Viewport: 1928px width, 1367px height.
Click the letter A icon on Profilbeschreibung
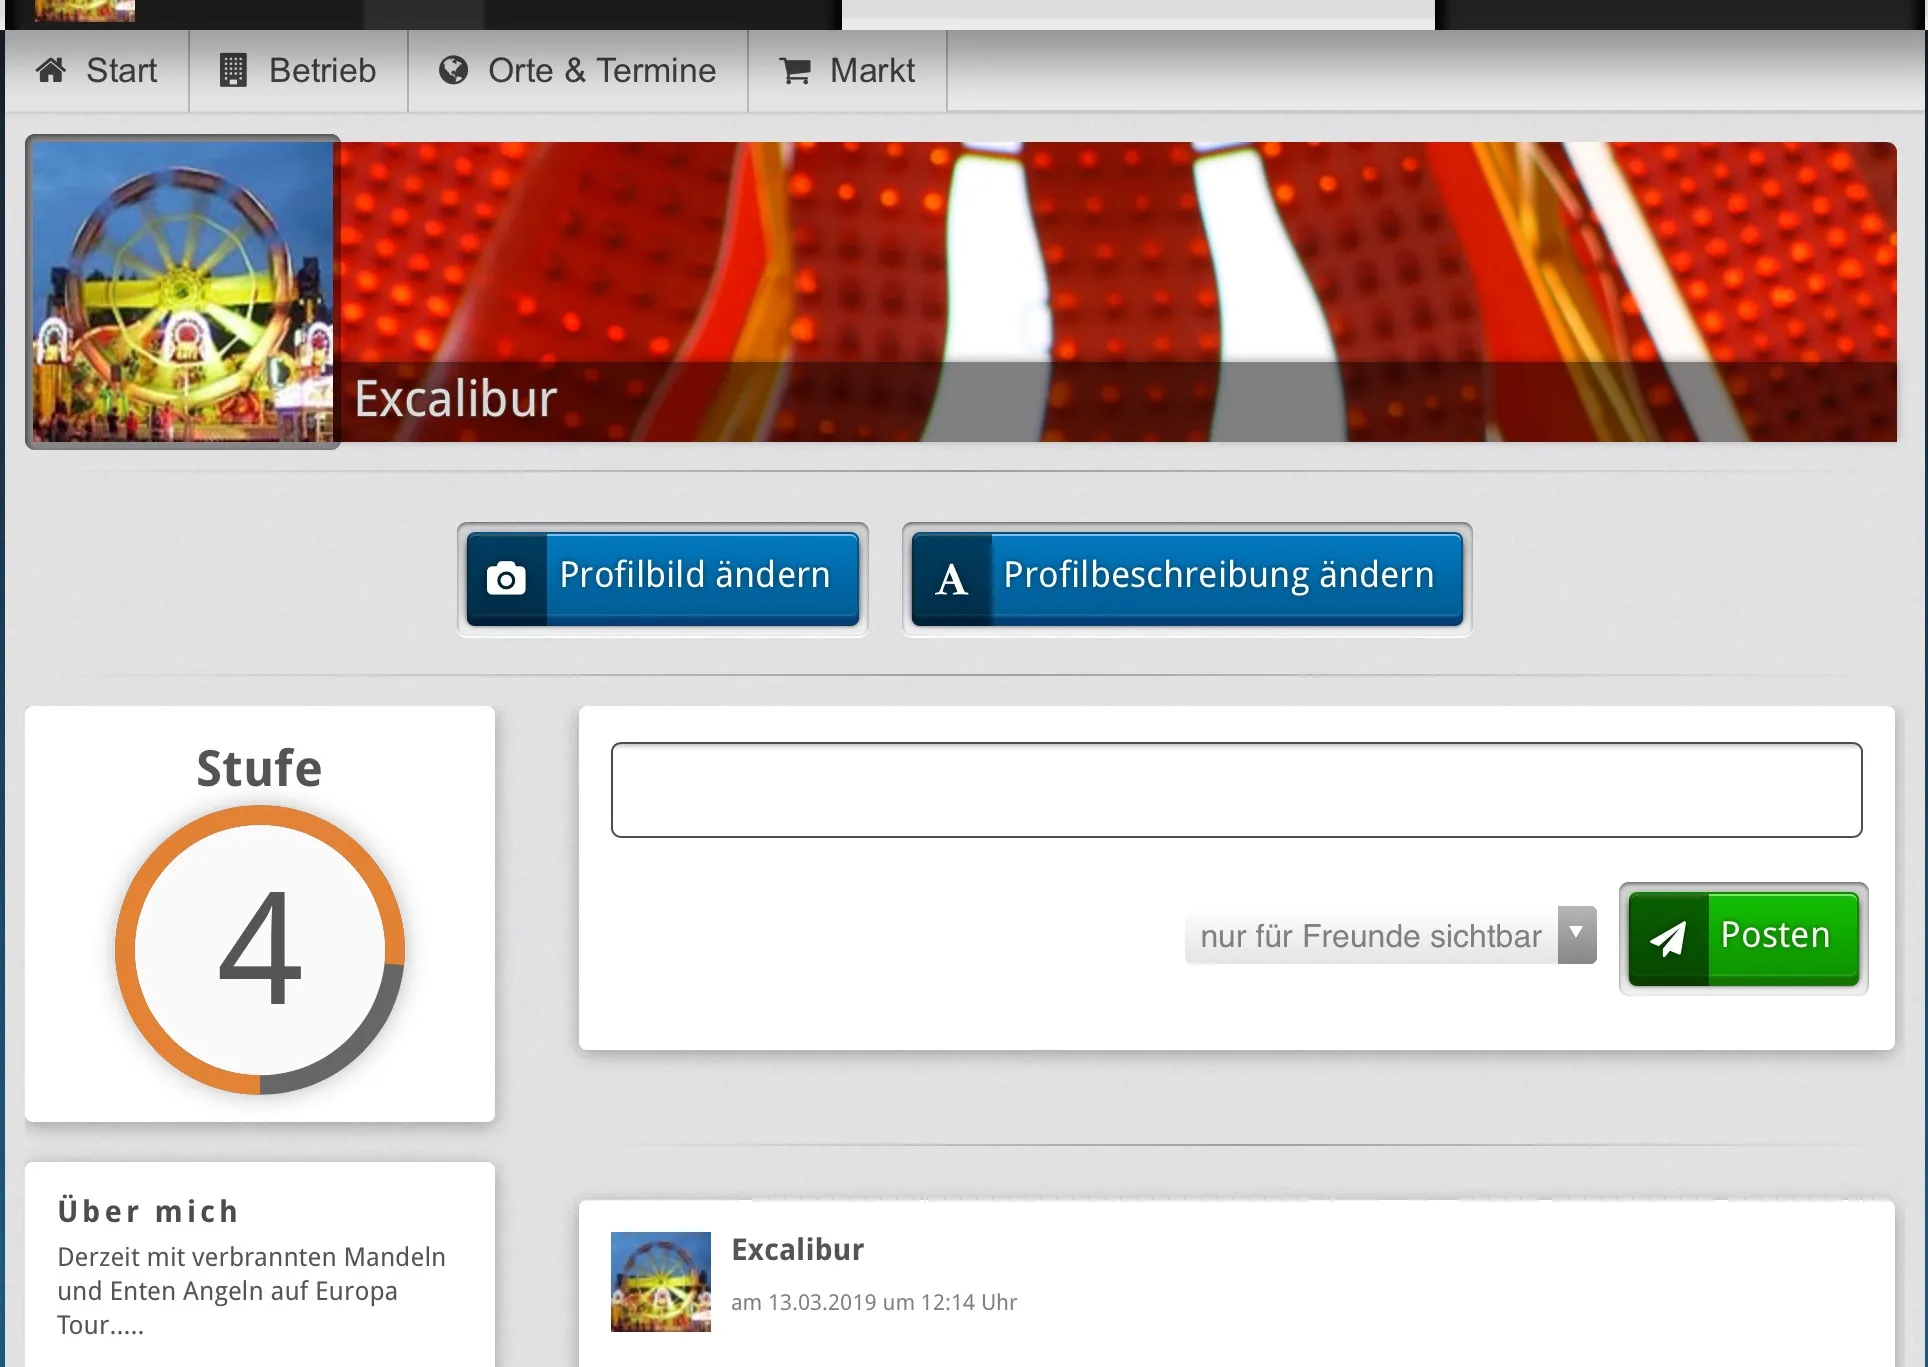pos(951,579)
